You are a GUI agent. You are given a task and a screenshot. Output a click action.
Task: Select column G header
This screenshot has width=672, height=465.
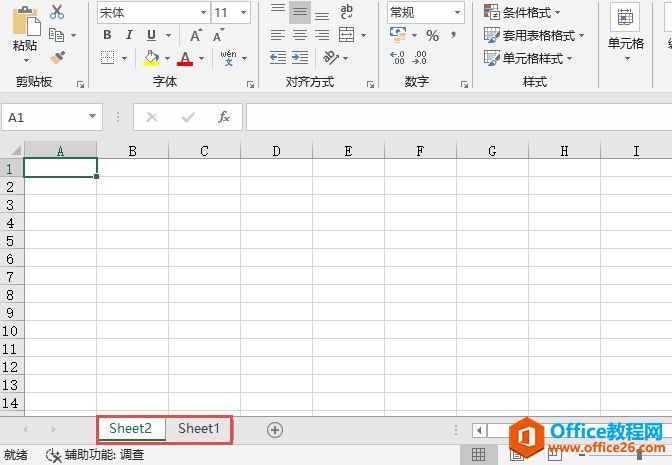[492, 151]
